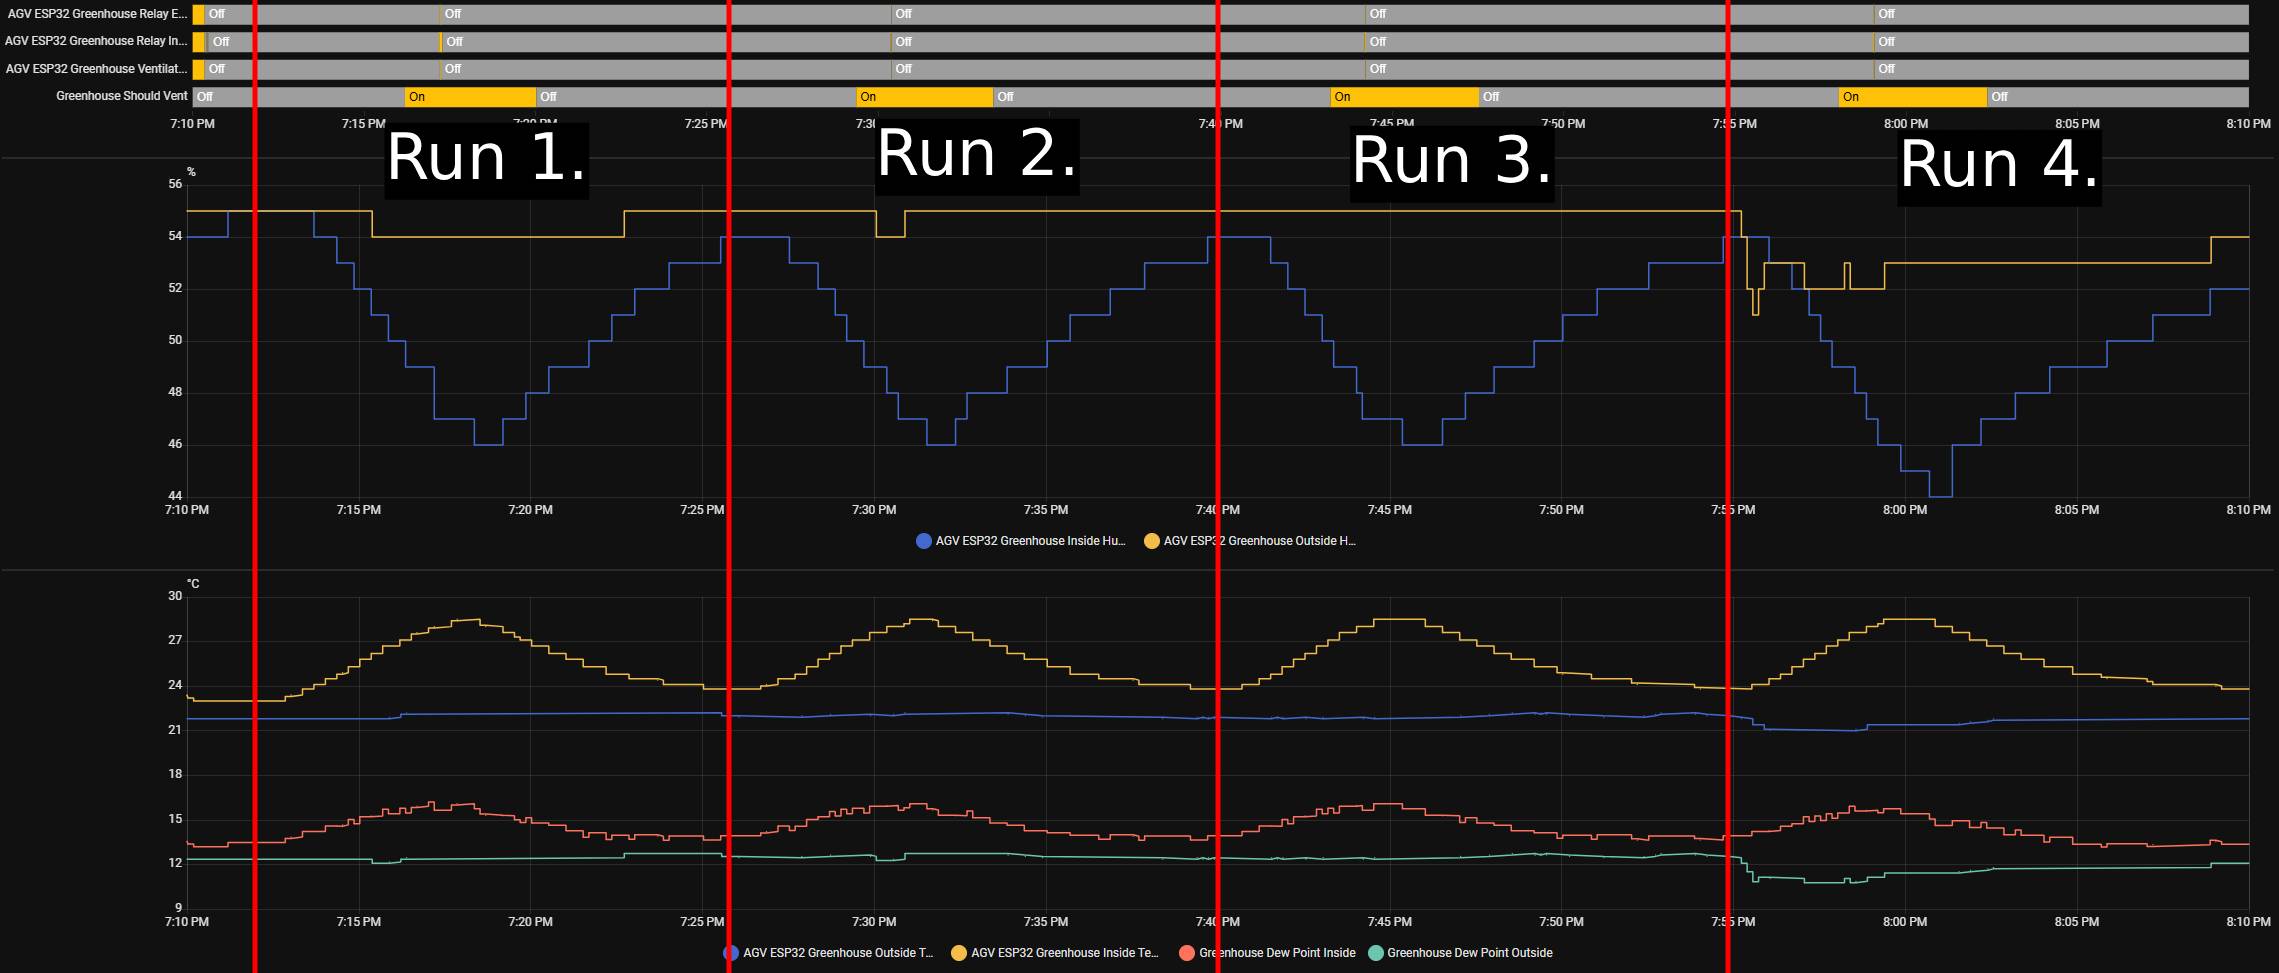Viewport: 2279px width, 973px height.
Task: Click small yellow start segment in Ventilat... row
Action: (x=198, y=69)
